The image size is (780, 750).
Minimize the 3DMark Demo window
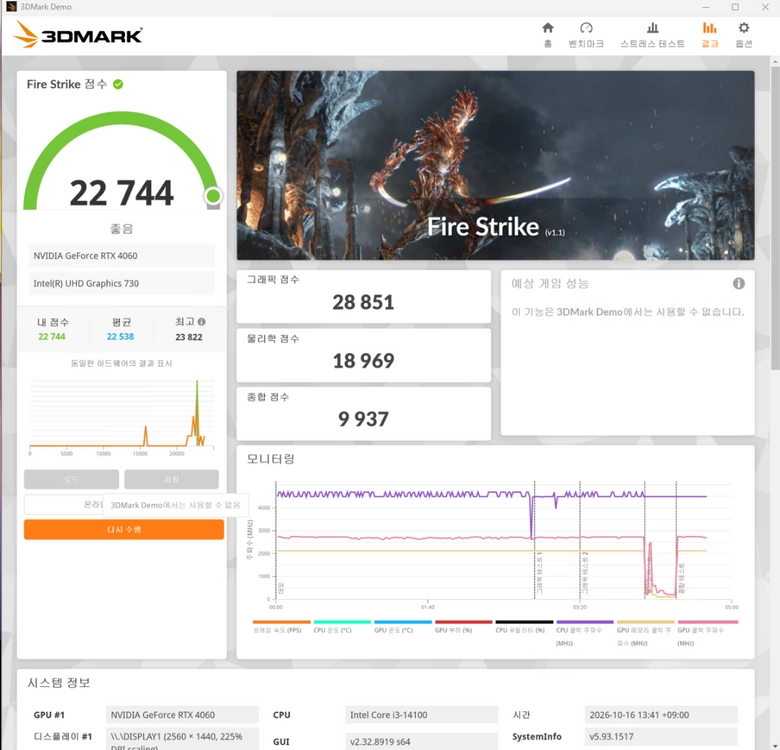[705, 7]
